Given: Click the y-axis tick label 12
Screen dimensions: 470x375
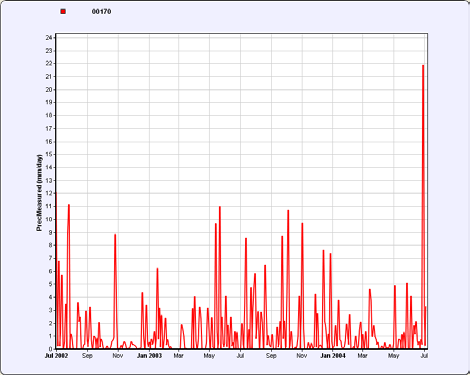Looking at the screenshot, I should pyautogui.click(x=49, y=193).
